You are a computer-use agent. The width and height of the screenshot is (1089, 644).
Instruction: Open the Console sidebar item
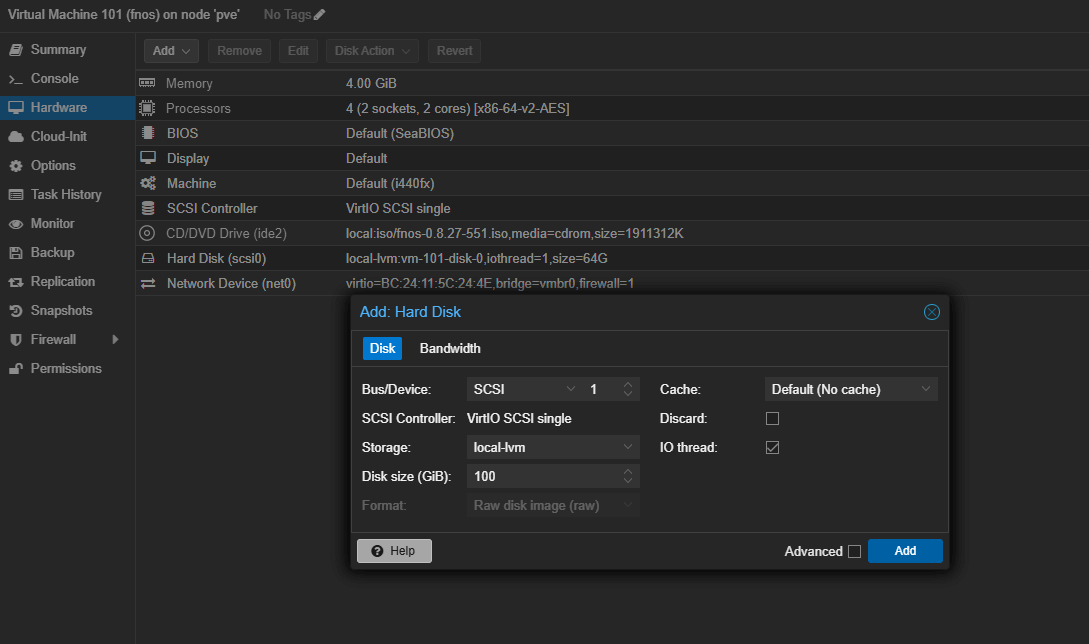(x=54, y=79)
